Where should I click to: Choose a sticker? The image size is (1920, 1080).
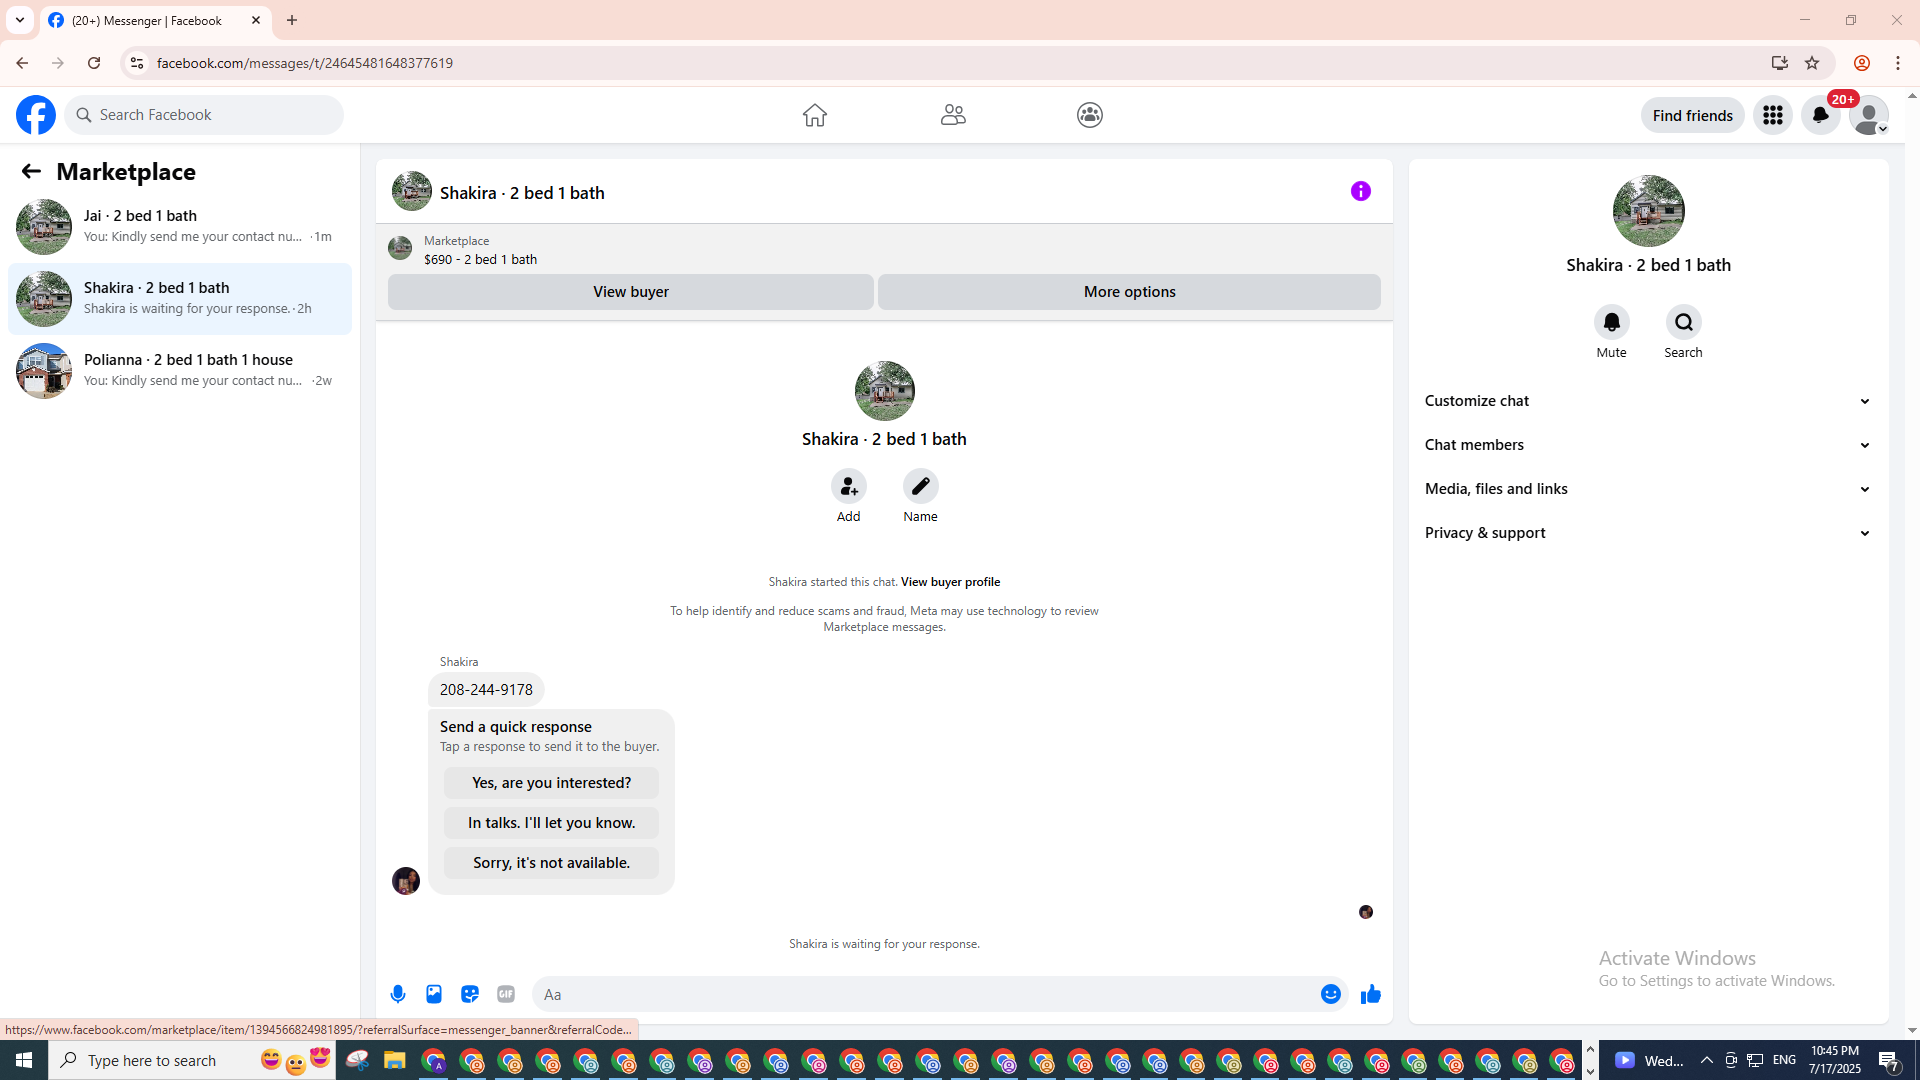(470, 994)
